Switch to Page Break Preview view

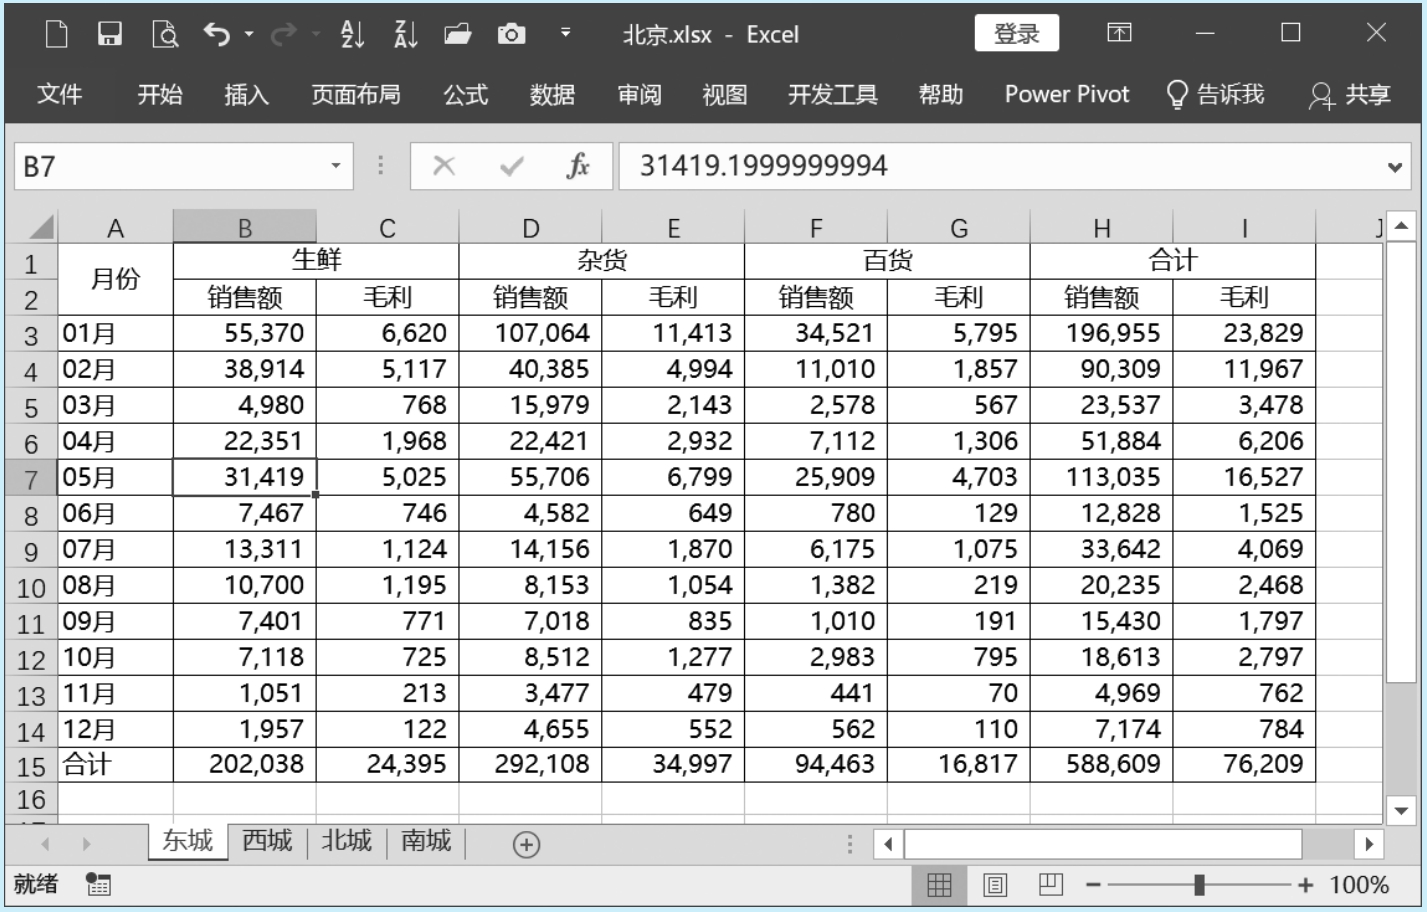coord(1050,885)
